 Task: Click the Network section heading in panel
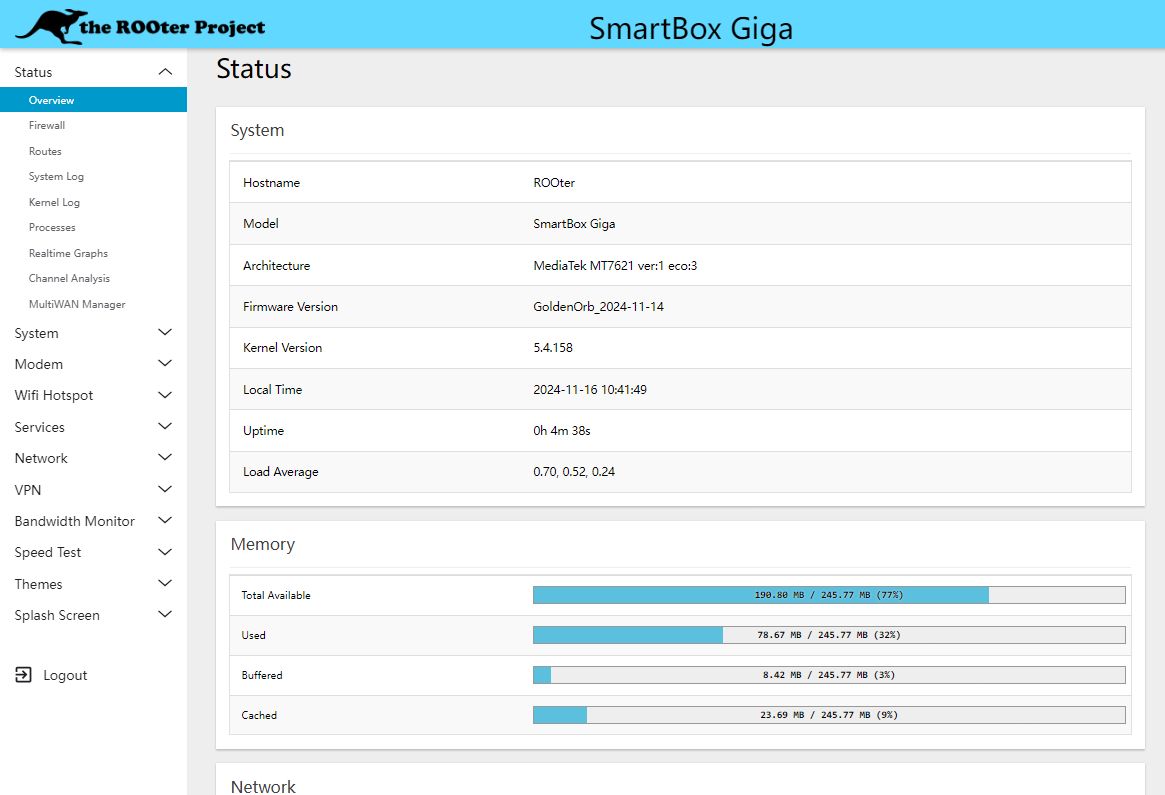263,786
